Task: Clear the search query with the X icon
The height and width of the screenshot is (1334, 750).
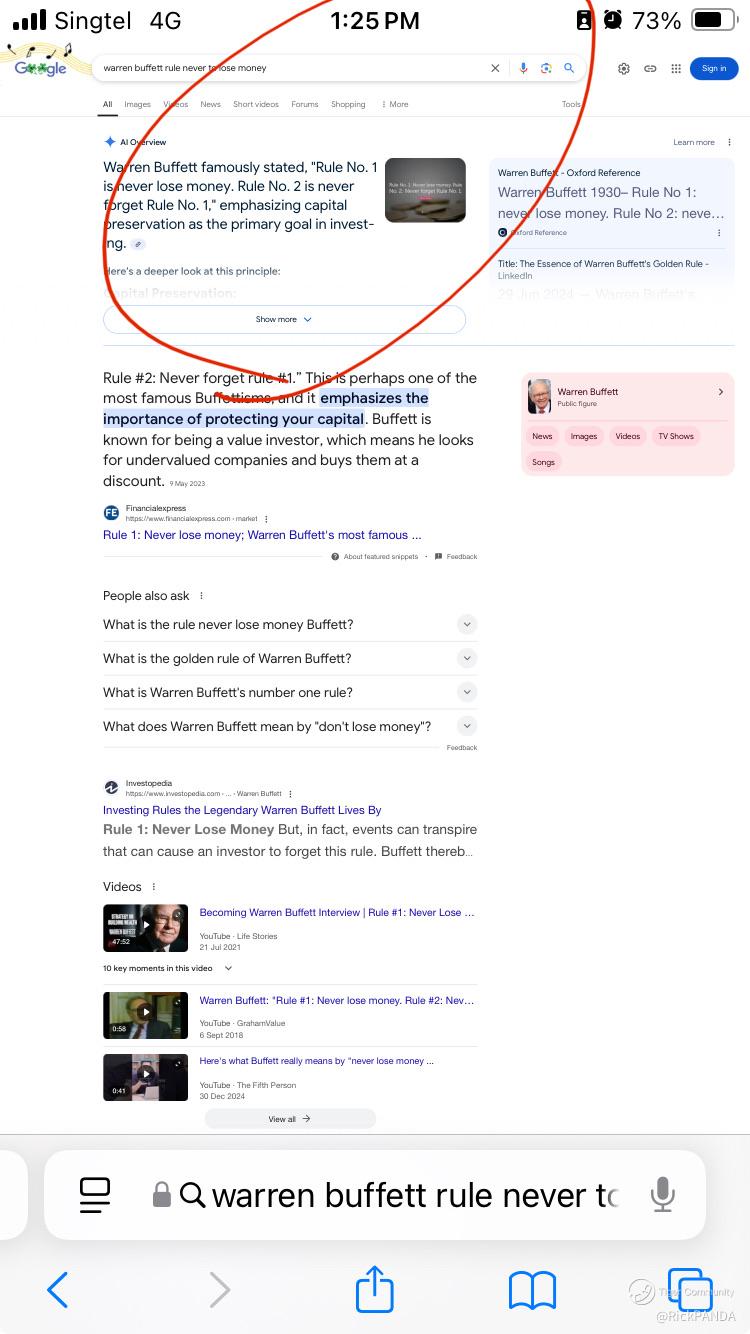Action: [494, 68]
